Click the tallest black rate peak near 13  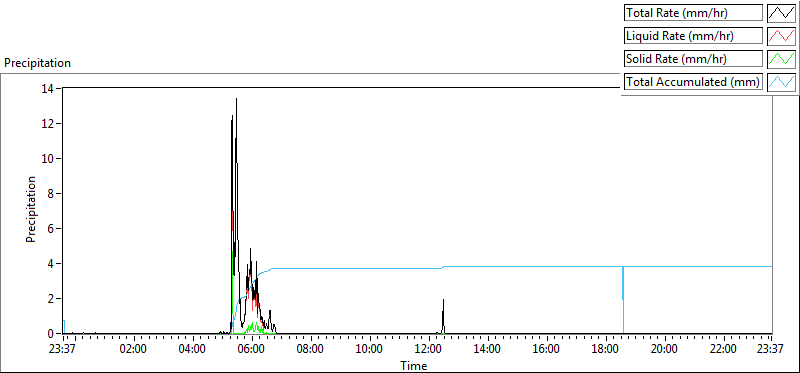coord(237,99)
